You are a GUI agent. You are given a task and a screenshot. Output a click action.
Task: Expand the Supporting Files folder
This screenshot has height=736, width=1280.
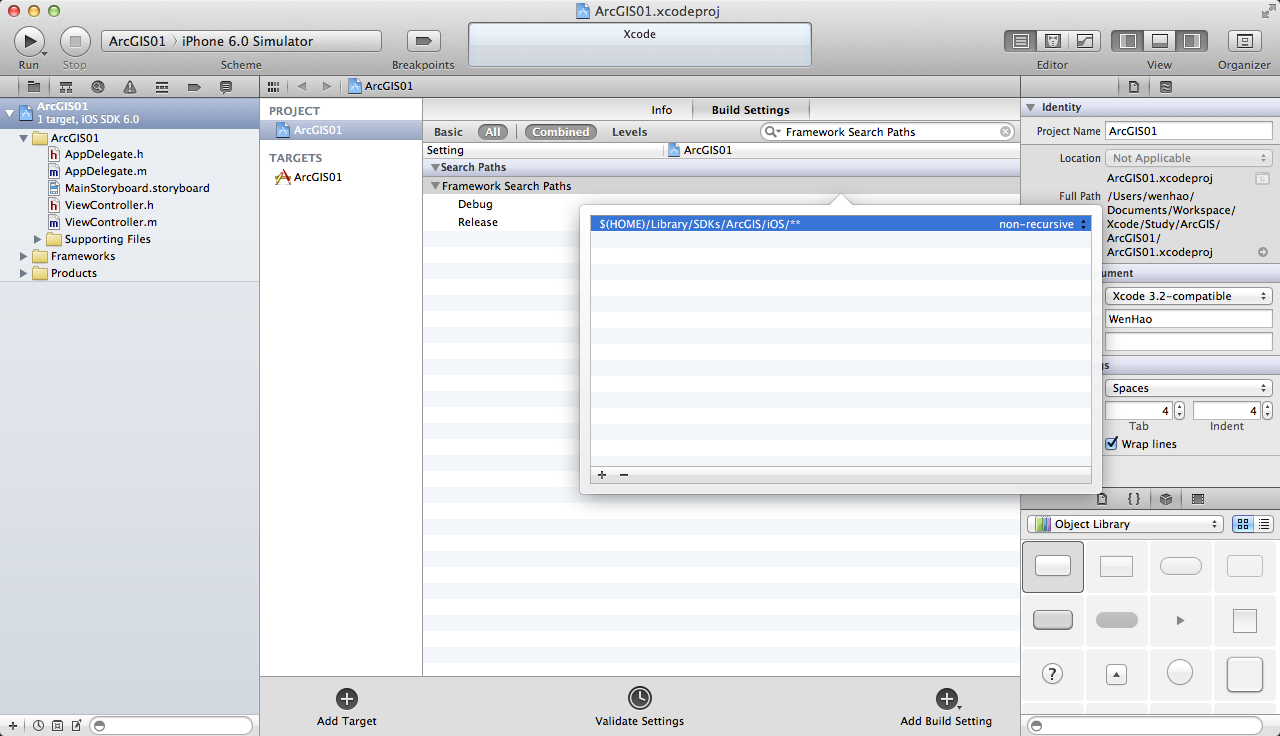(x=39, y=239)
